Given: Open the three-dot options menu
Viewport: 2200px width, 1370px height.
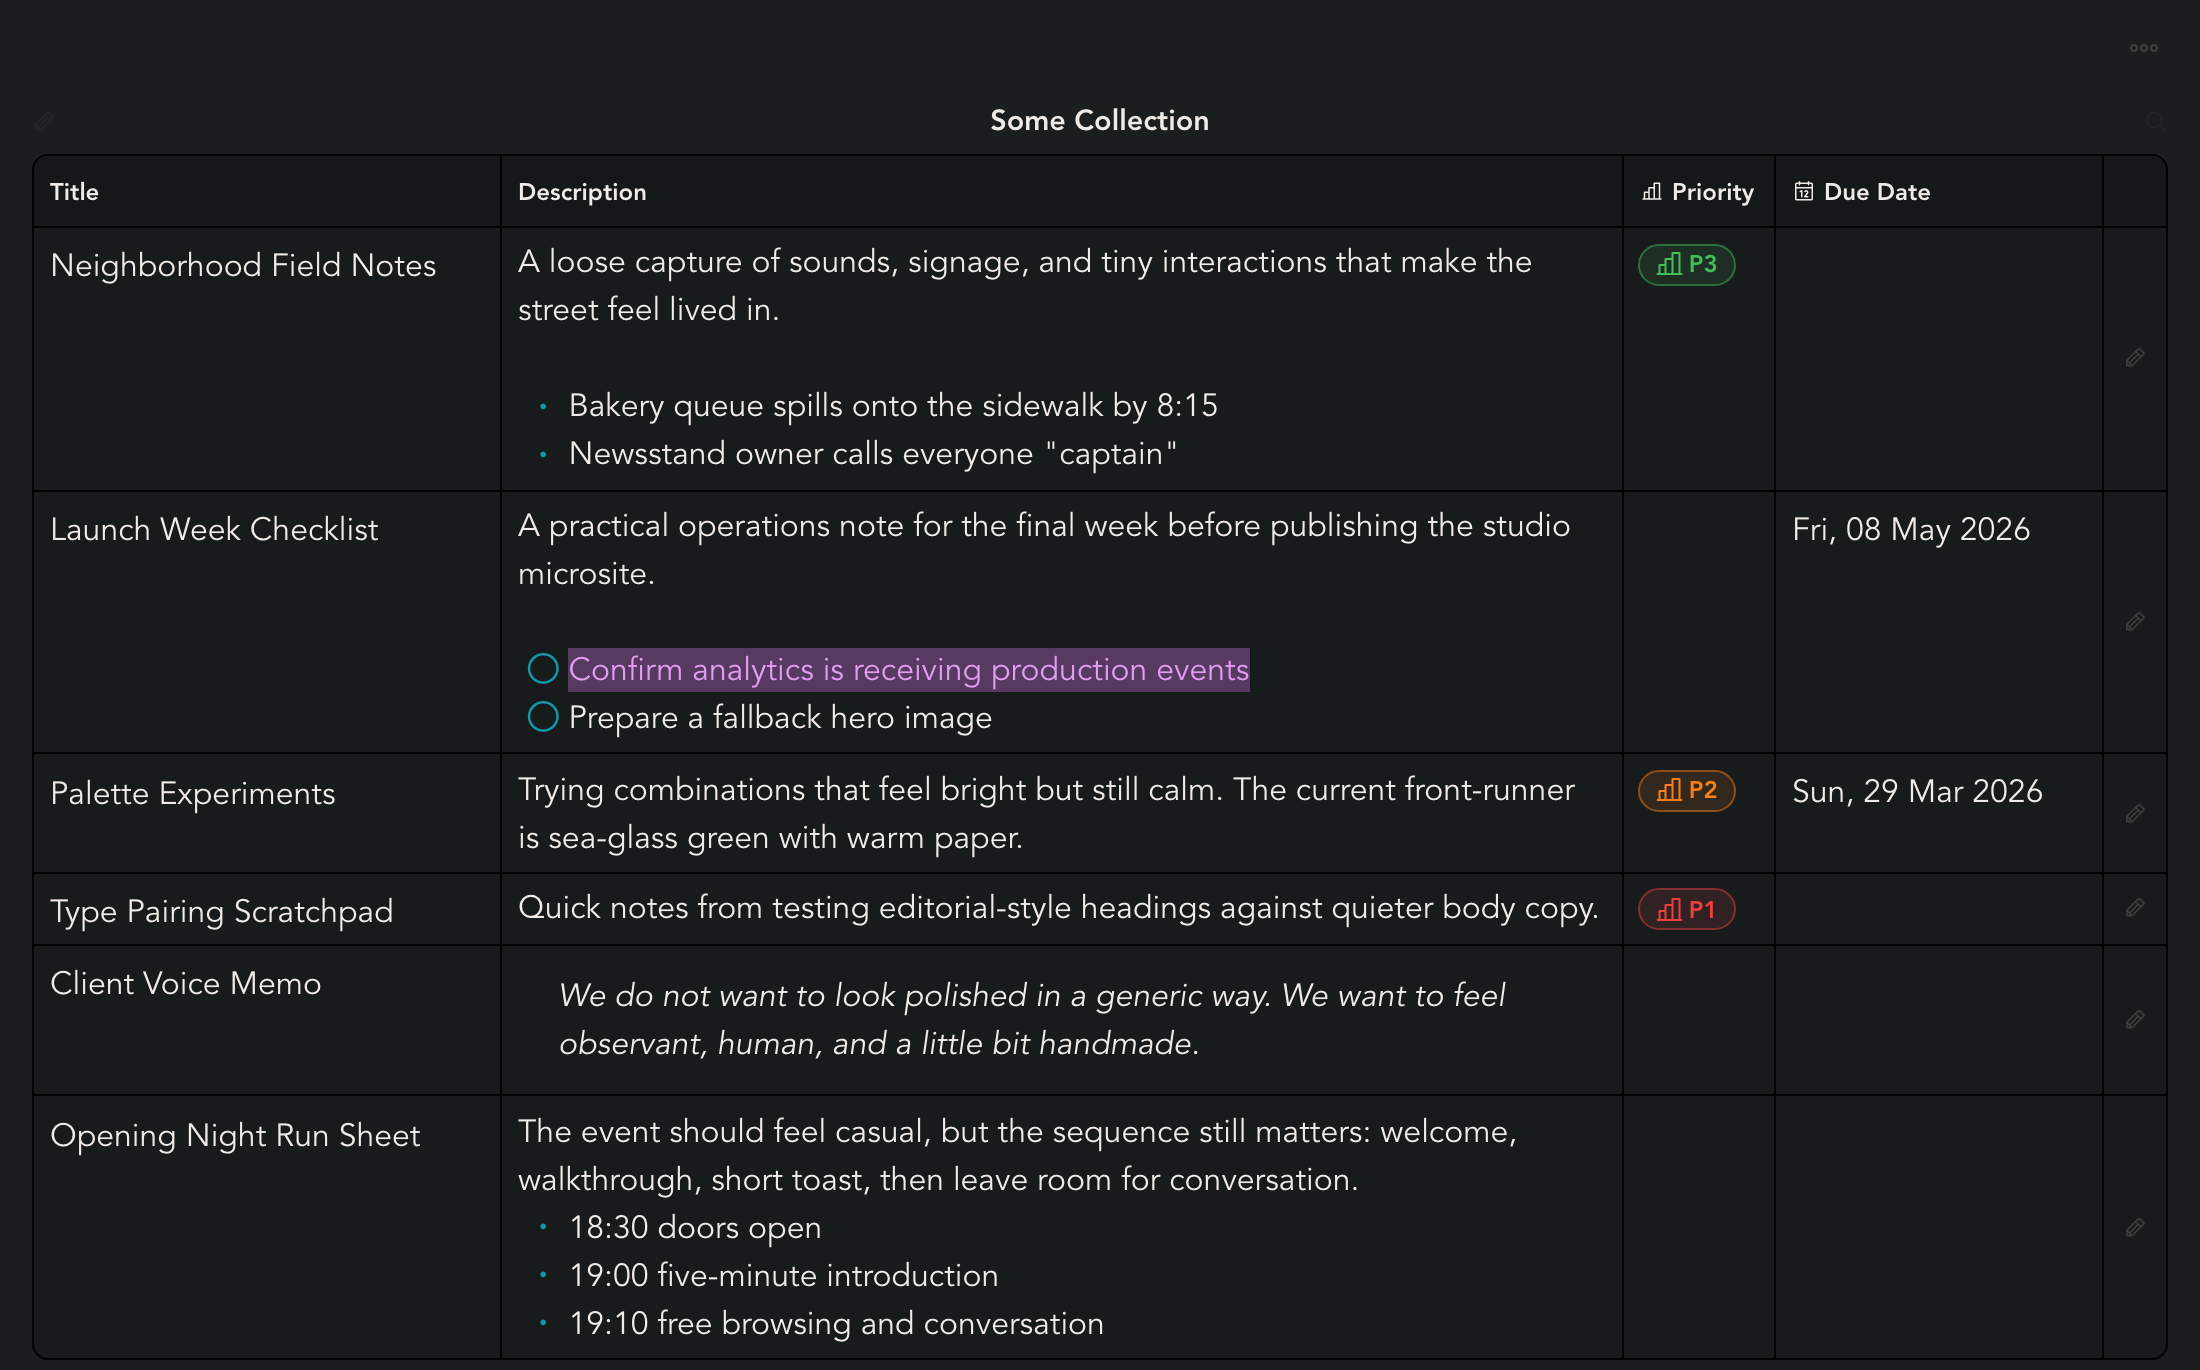Looking at the screenshot, I should 2143,47.
